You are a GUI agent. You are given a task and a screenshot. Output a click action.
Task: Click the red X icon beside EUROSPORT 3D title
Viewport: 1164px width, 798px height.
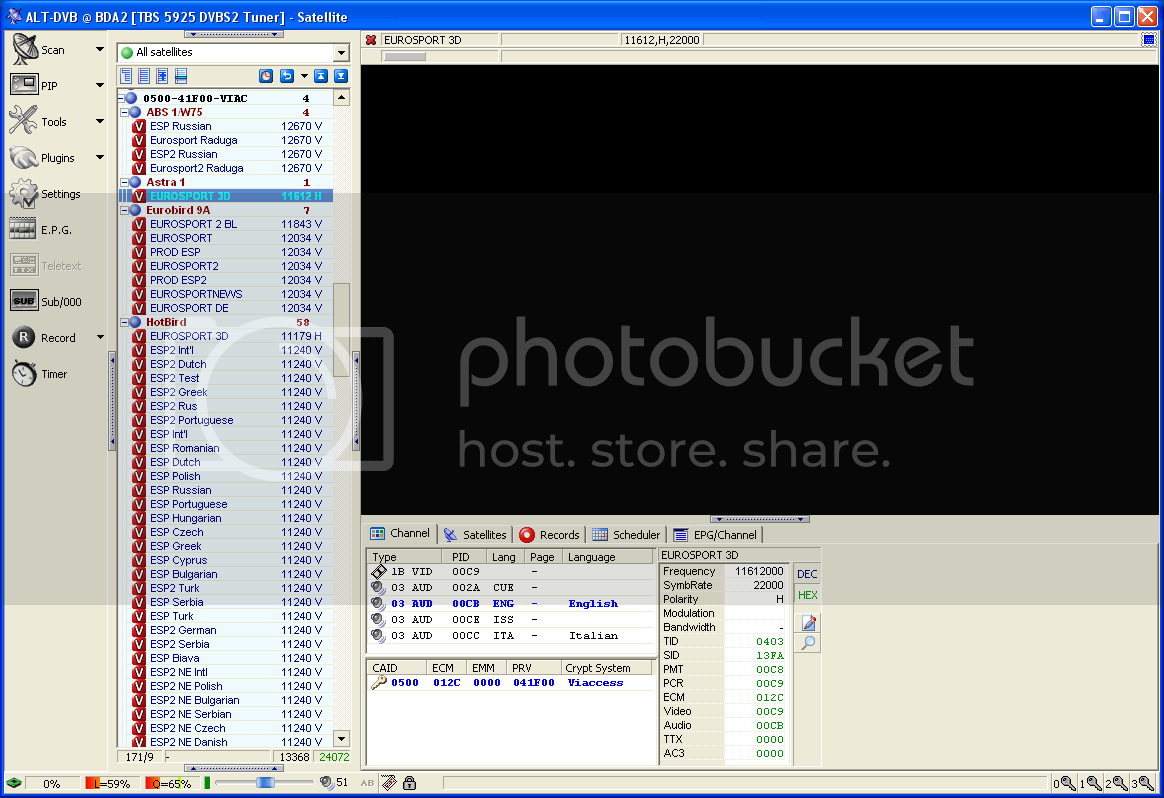tap(371, 40)
